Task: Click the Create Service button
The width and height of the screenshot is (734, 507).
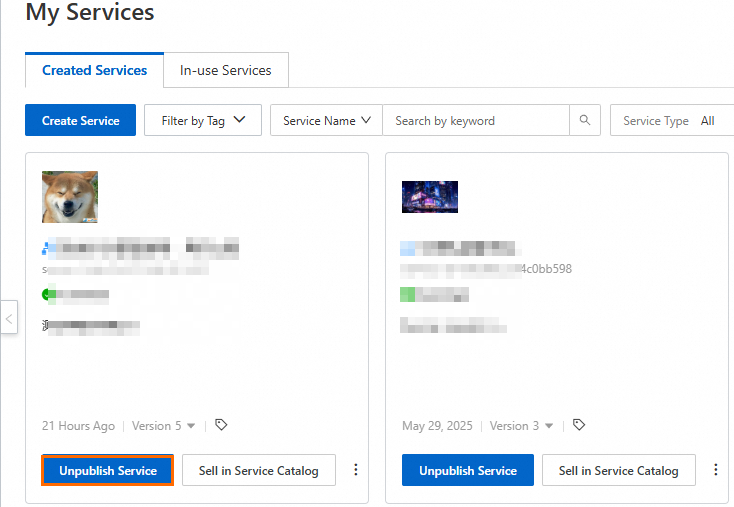Action: tap(81, 121)
